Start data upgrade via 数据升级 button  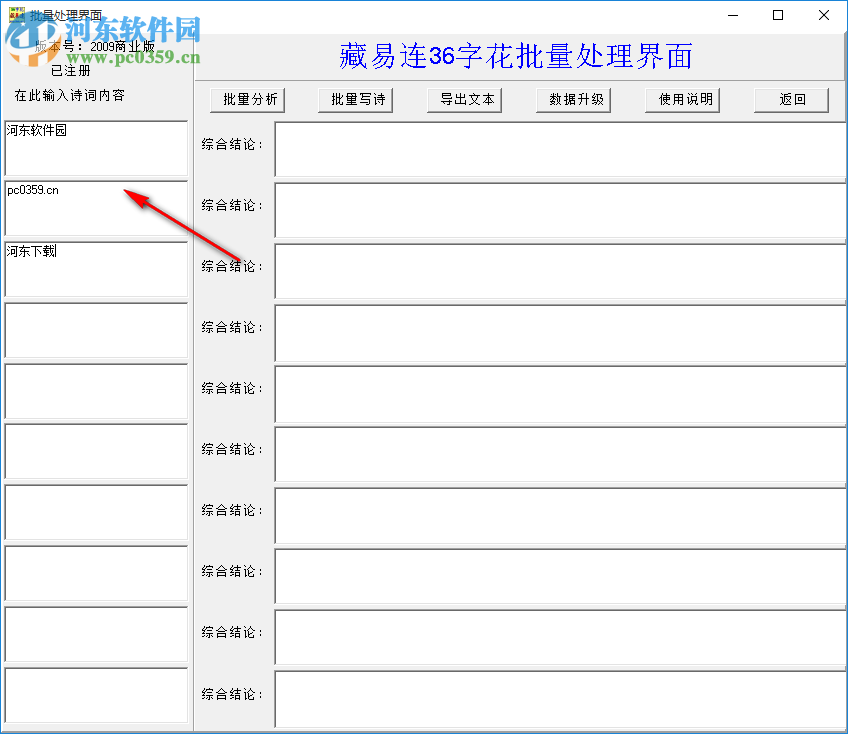(x=573, y=99)
